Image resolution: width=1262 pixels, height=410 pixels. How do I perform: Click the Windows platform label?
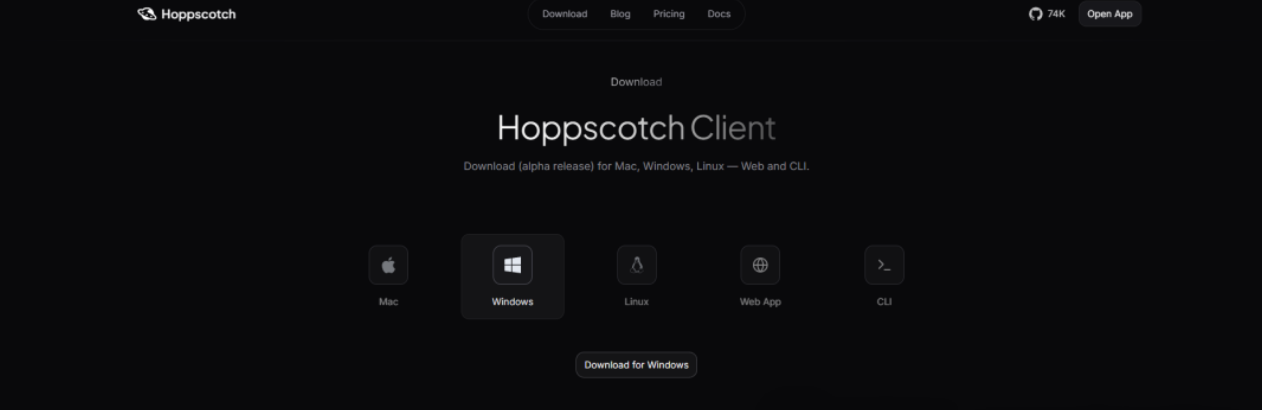512,302
